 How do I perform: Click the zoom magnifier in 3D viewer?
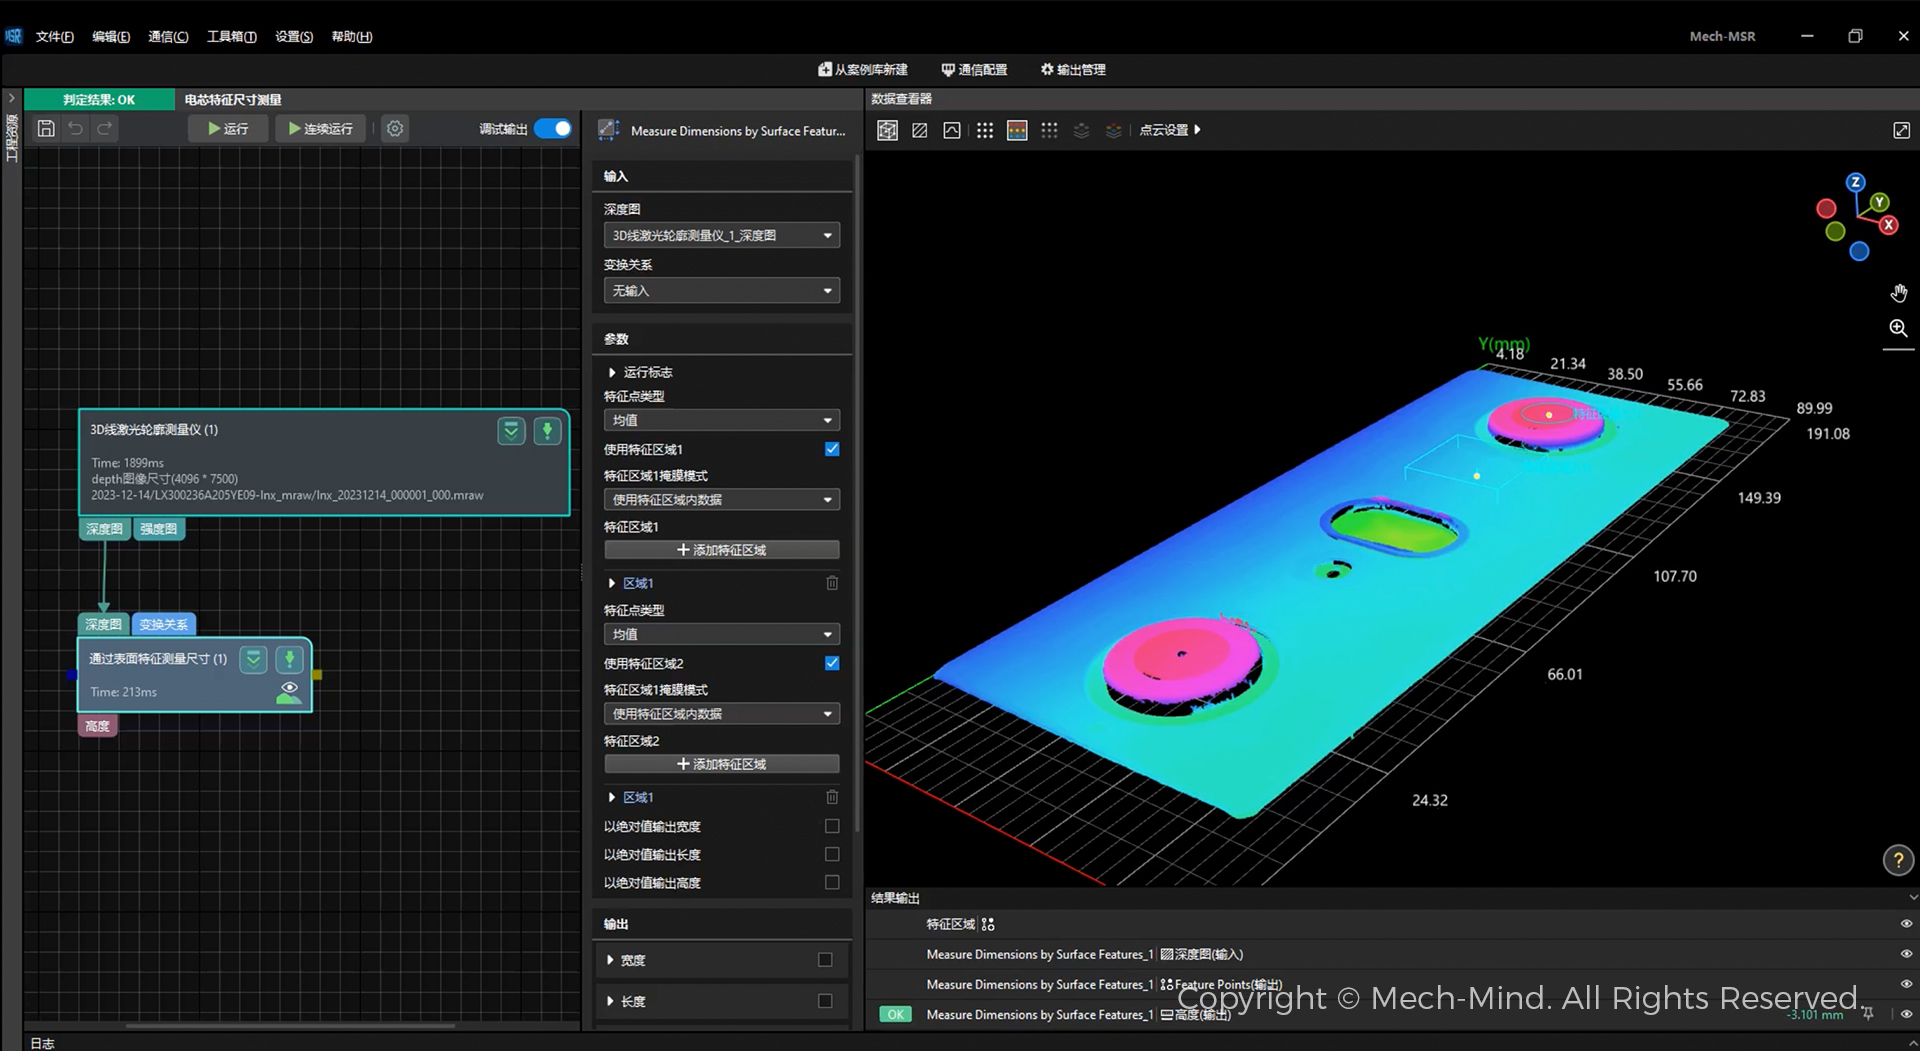1898,329
